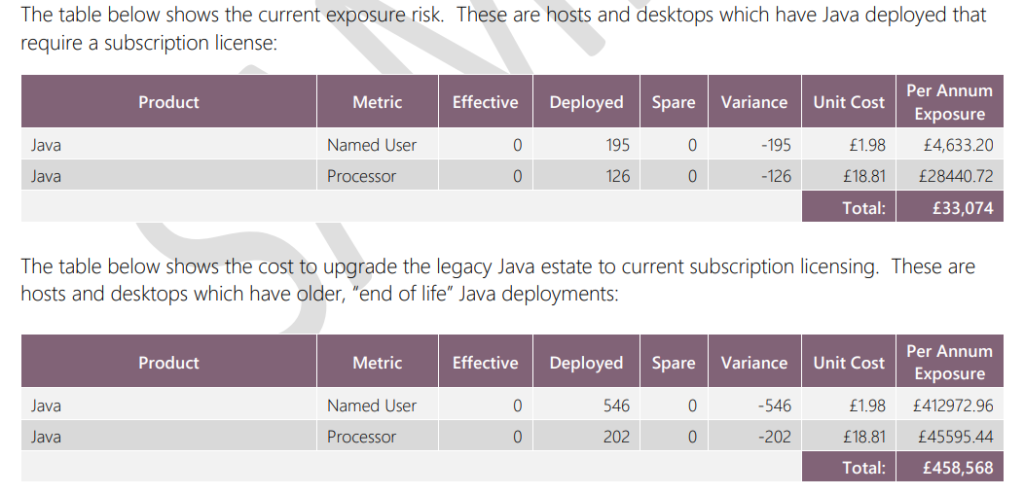This screenshot has height=494, width=1024.
Task: Select the deployed value 195
Action: (617, 145)
